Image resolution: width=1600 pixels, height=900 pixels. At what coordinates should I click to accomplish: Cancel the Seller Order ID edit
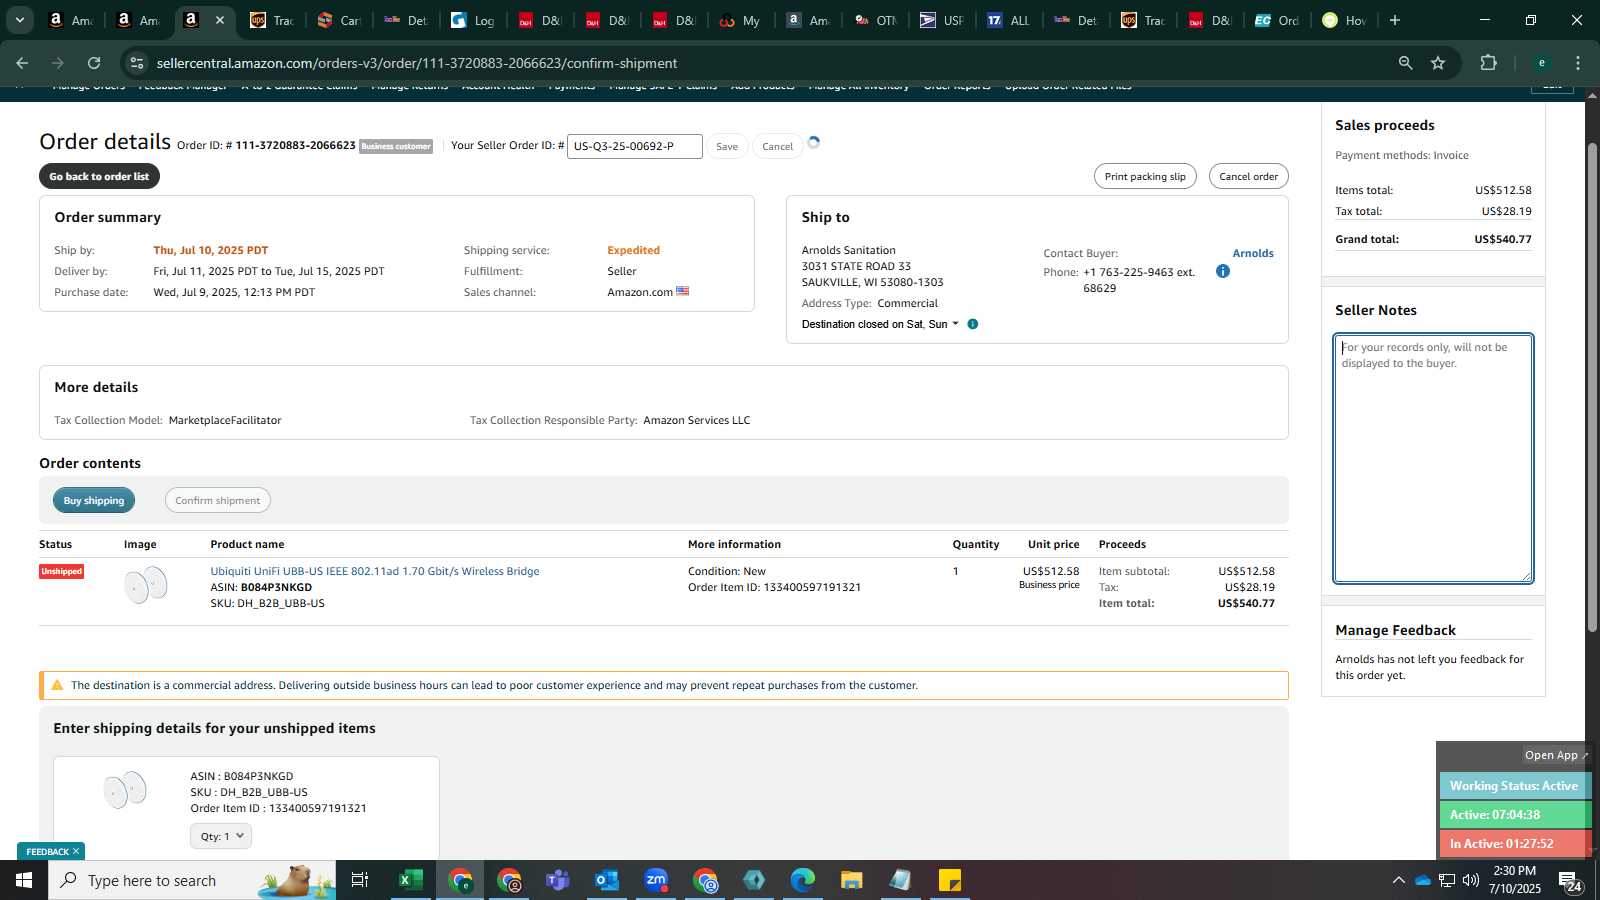[777, 146]
